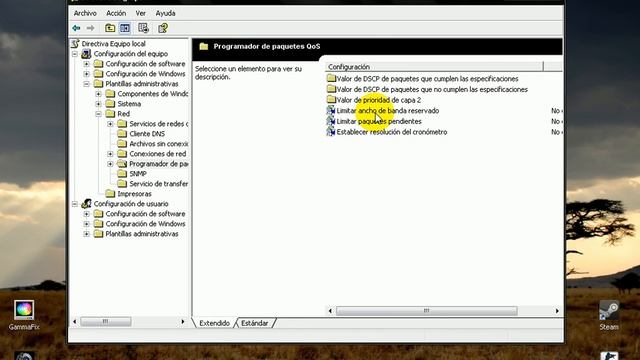Collapse the Configuración de usuario node
The height and width of the screenshot is (360, 640).
point(75,204)
